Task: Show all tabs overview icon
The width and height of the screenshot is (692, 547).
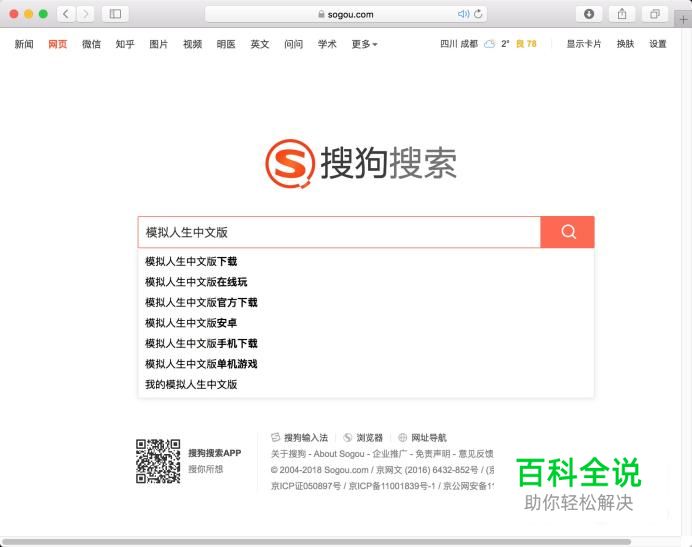Action: coord(655,14)
